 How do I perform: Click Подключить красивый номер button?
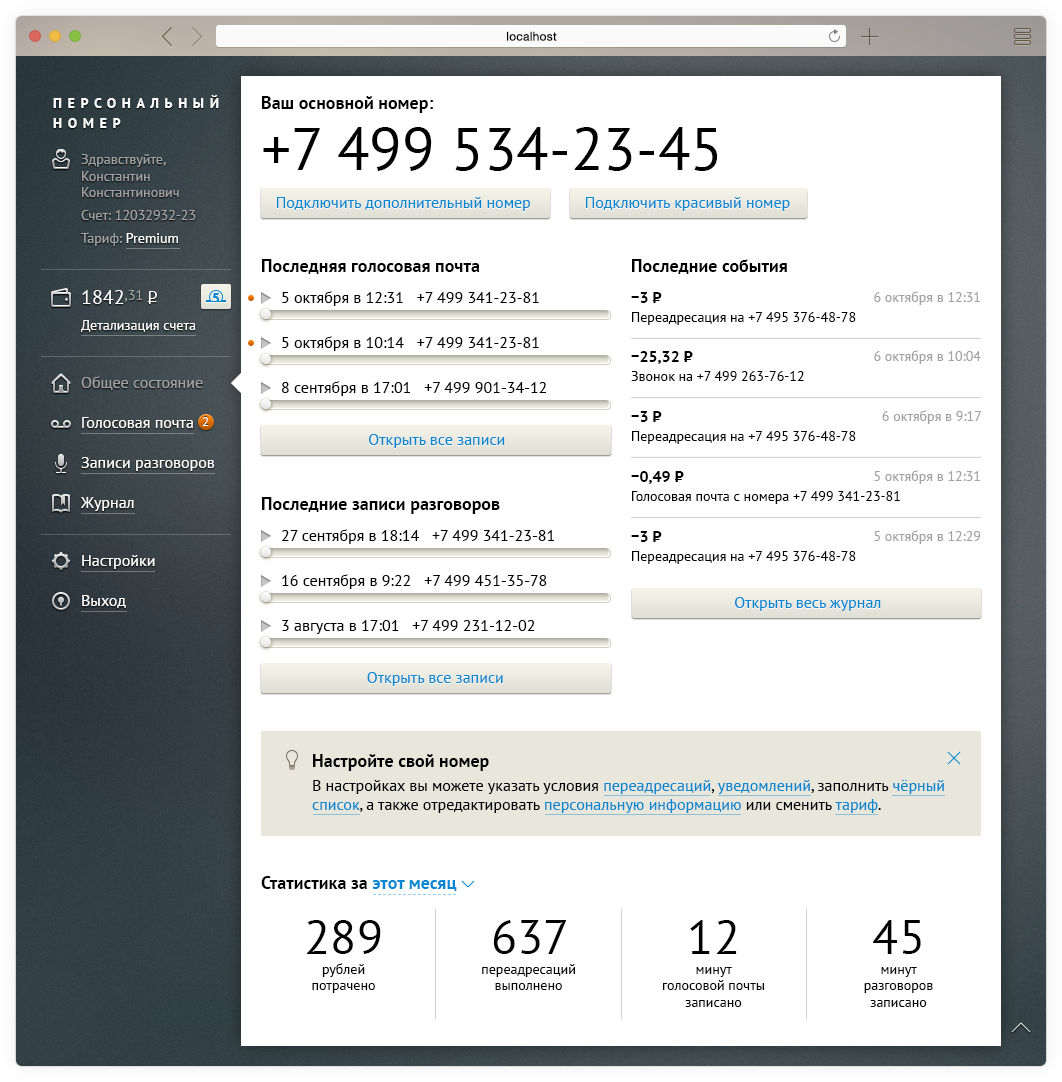[x=688, y=204]
